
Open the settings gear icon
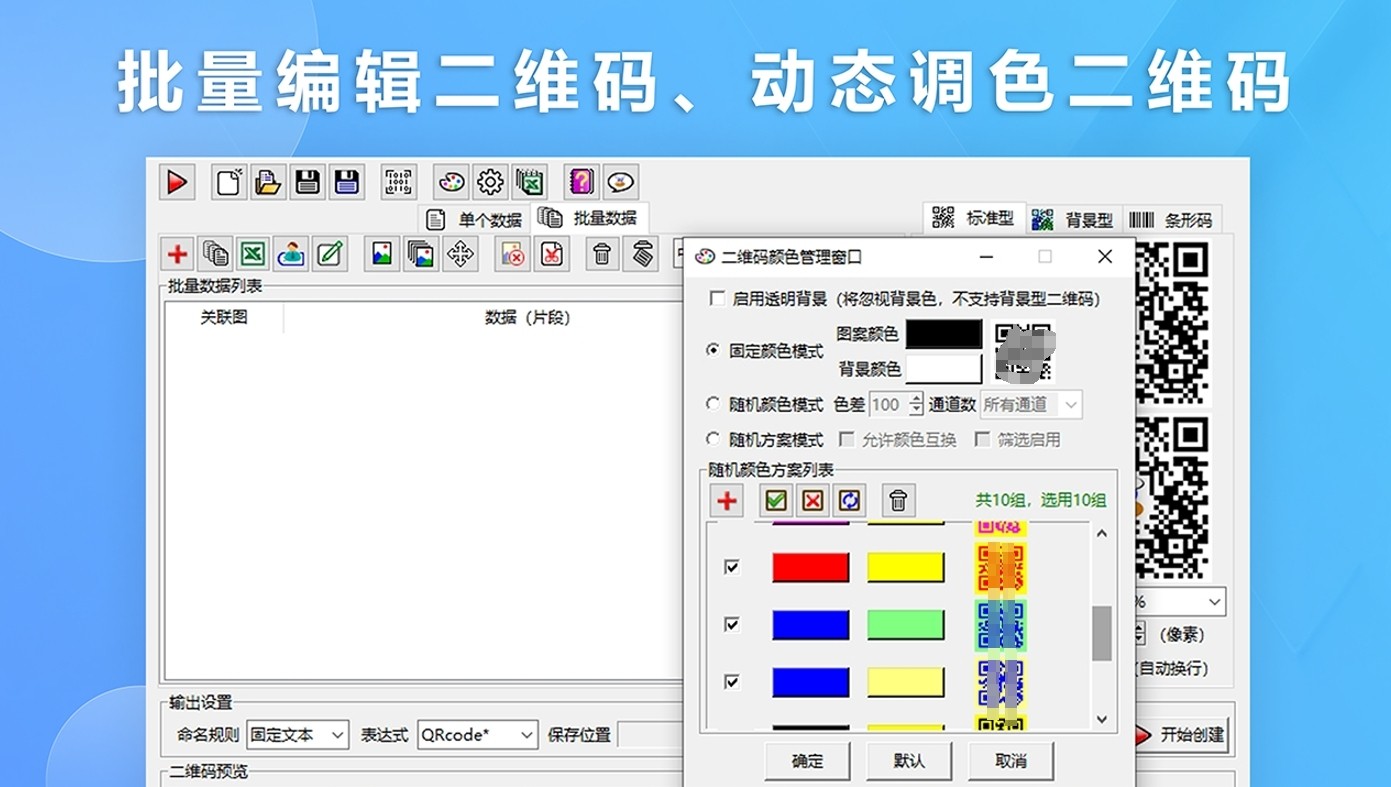tap(489, 182)
